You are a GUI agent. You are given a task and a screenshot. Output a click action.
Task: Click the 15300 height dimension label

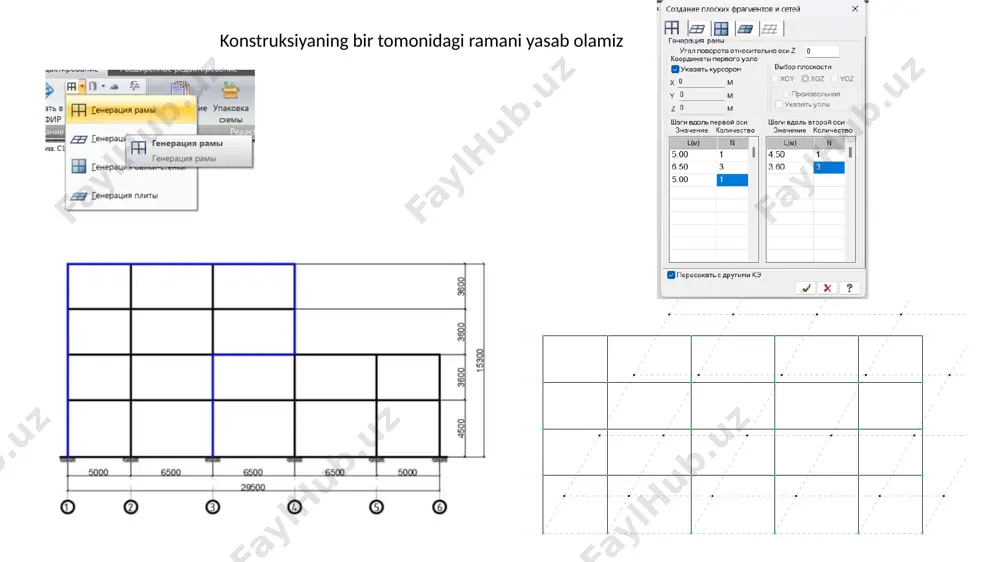click(x=480, y=360)
